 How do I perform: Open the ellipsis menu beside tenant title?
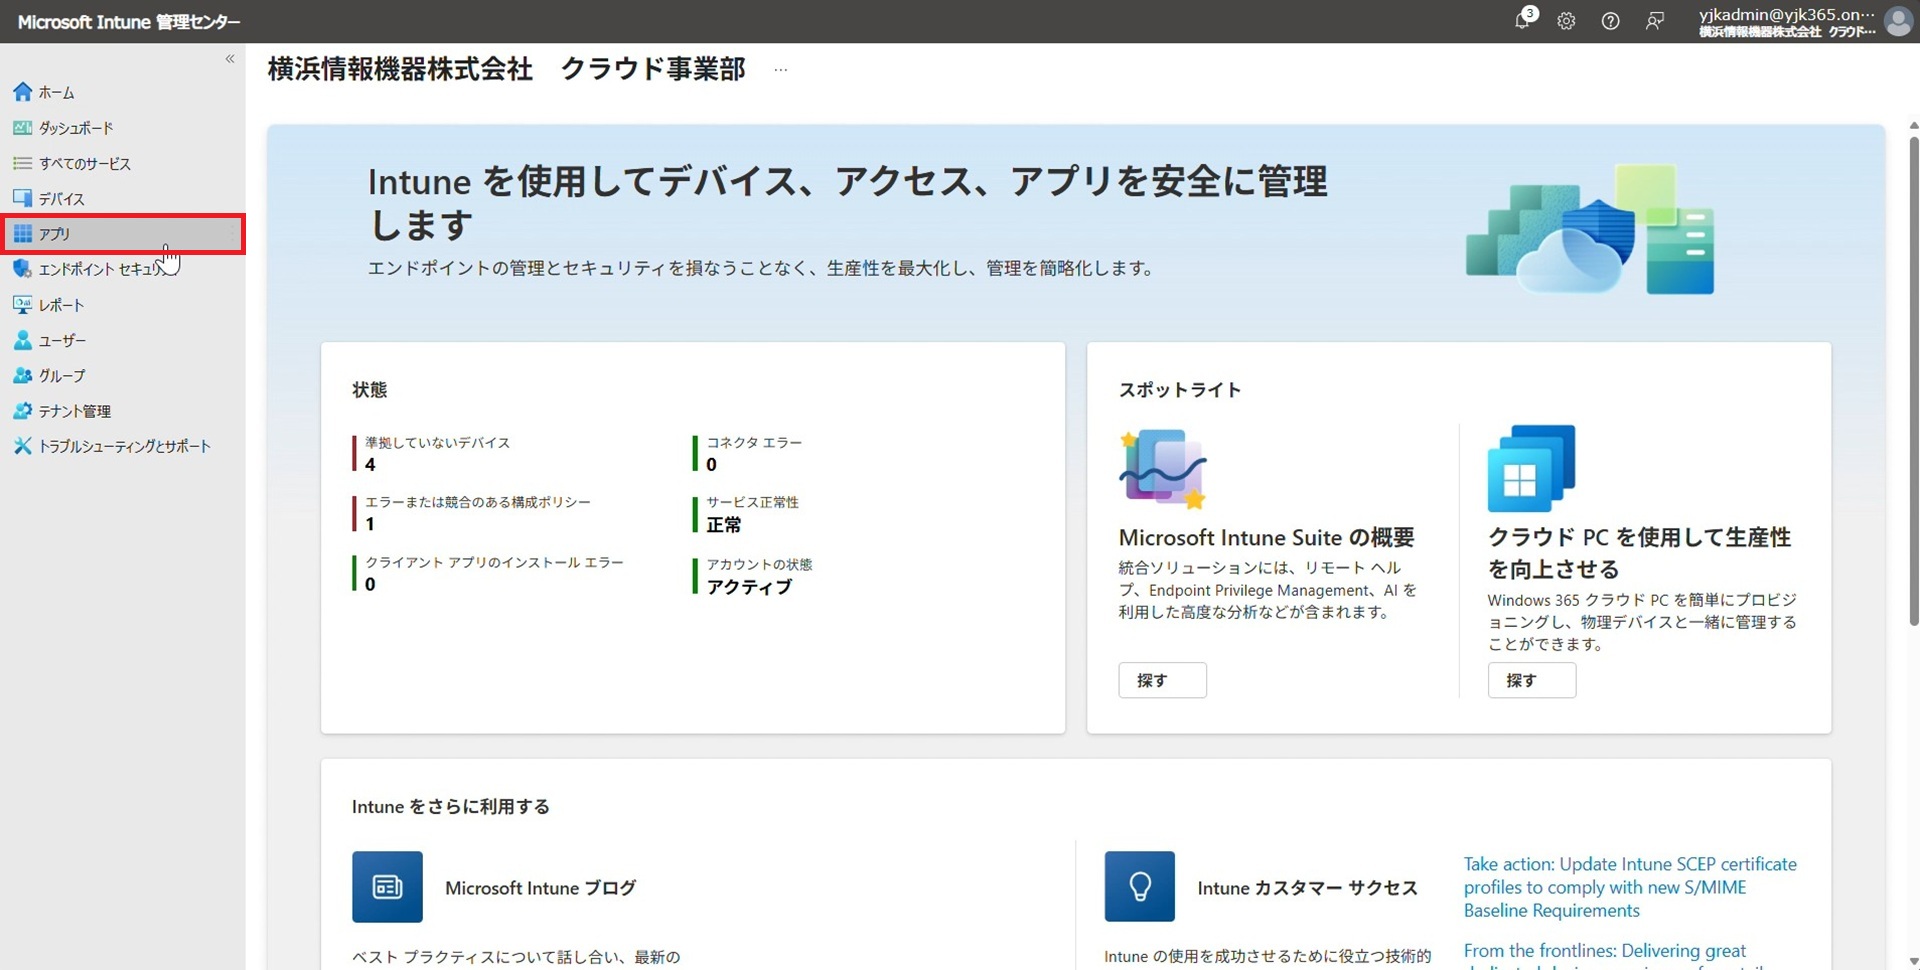point(781,70)
